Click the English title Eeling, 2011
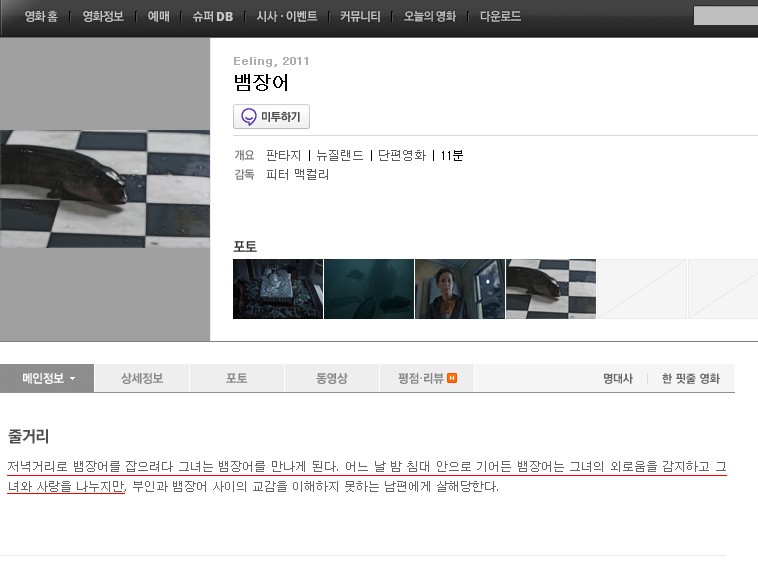The height and width of the screenshot is (566, 758). pos(271,61)
